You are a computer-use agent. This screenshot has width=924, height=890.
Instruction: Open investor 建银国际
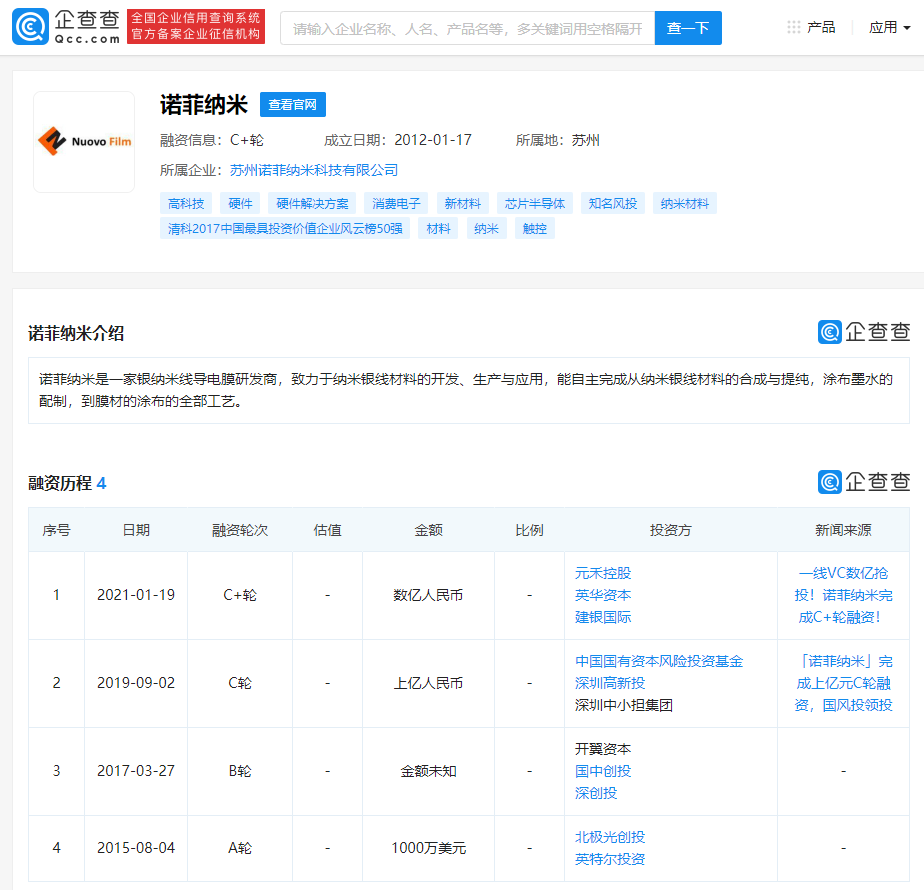(x=603, y=617)
